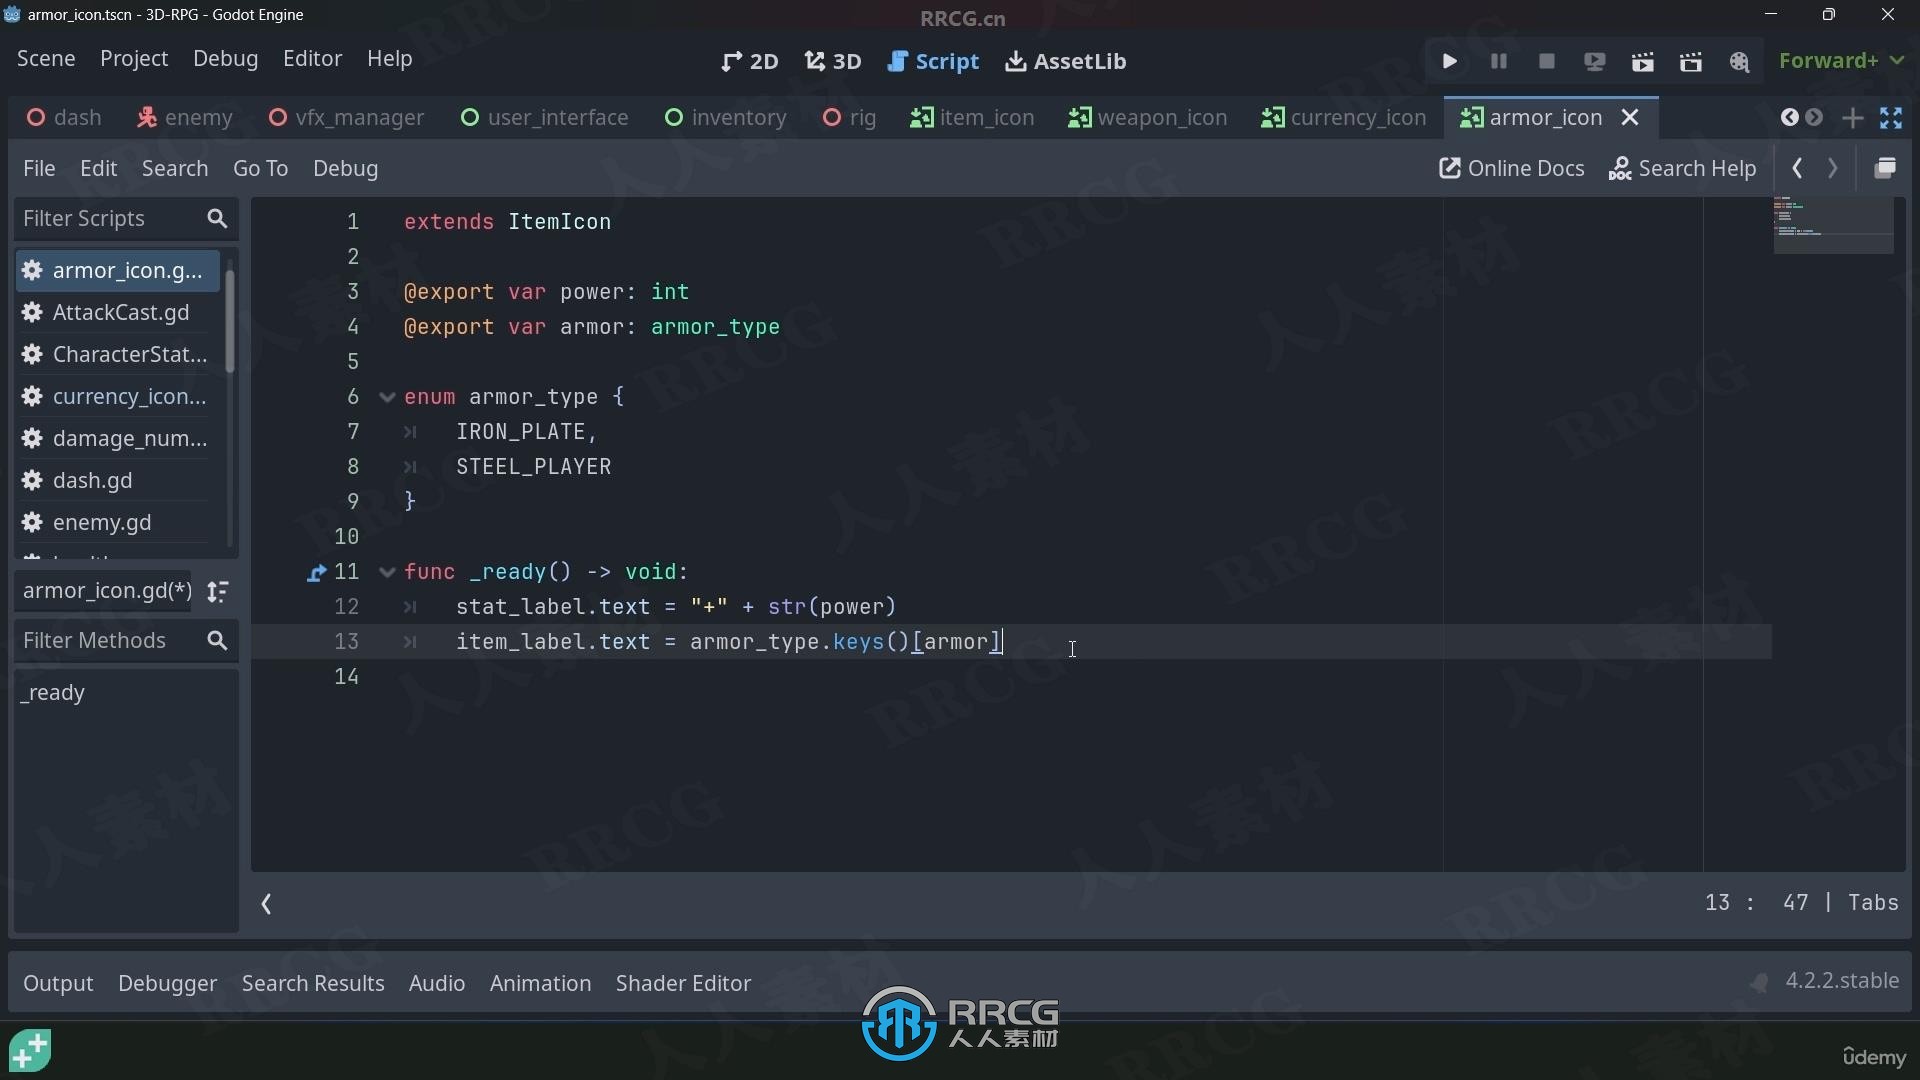The width and height of the screenshot is (1920, 1080).
Task: Select dash.gd in script list
Action: pyautogui.click(x=117, y=481)
